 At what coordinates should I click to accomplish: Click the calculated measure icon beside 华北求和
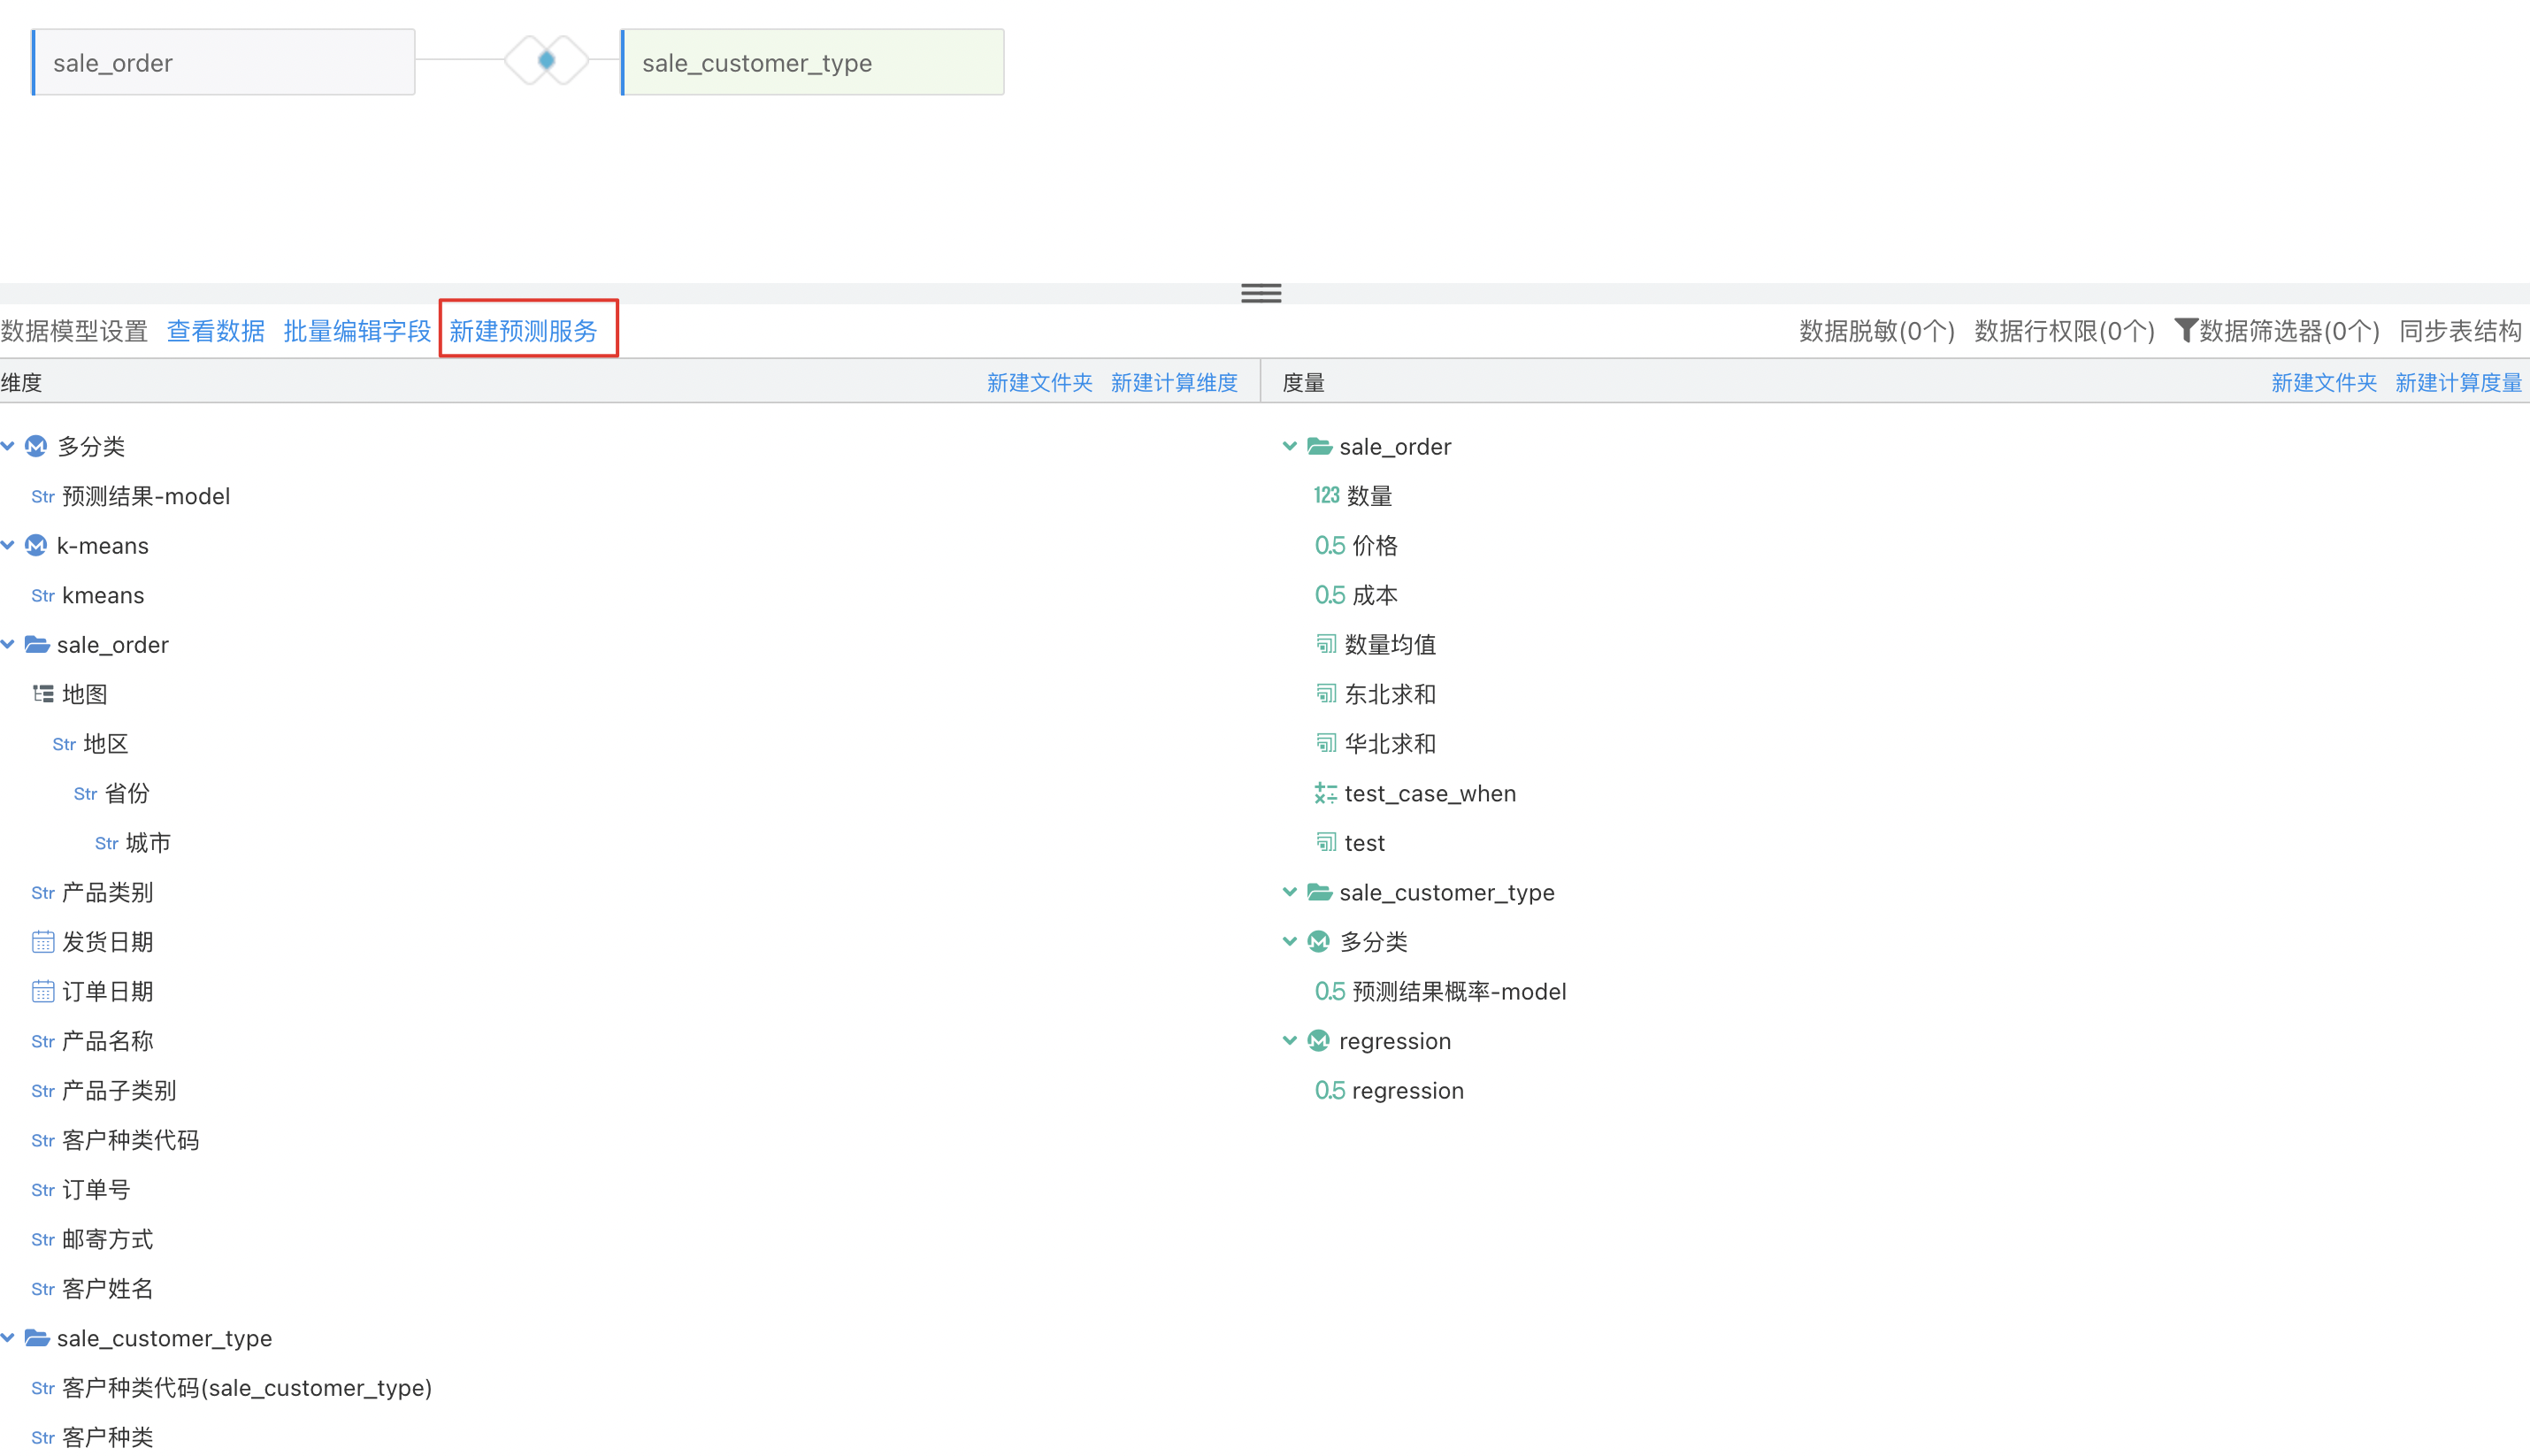1326,743
